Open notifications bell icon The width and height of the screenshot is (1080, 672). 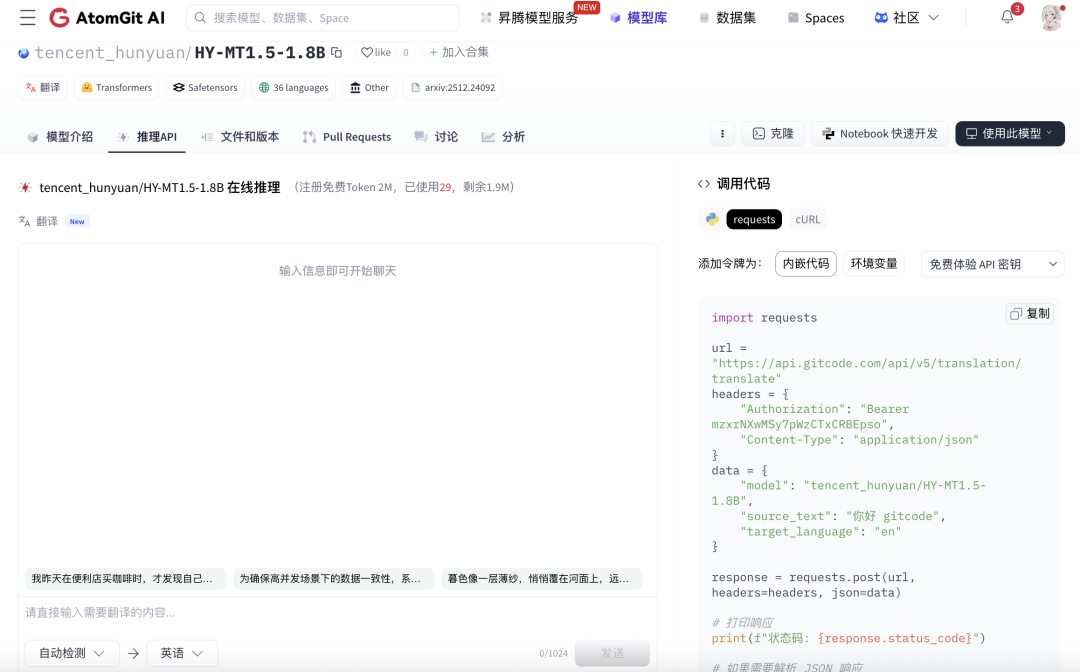(1007, 17)
